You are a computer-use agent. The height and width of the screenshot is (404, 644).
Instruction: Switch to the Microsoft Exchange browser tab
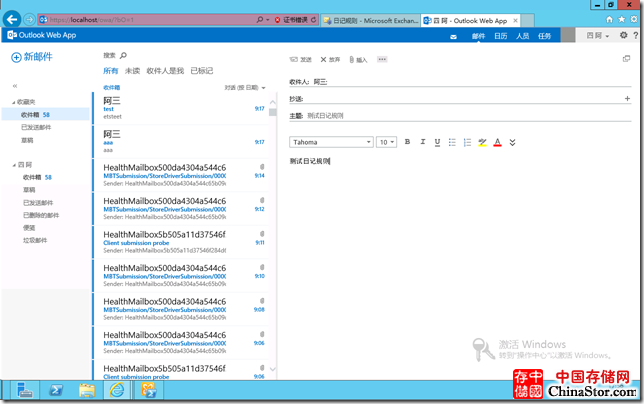(371, 21)
